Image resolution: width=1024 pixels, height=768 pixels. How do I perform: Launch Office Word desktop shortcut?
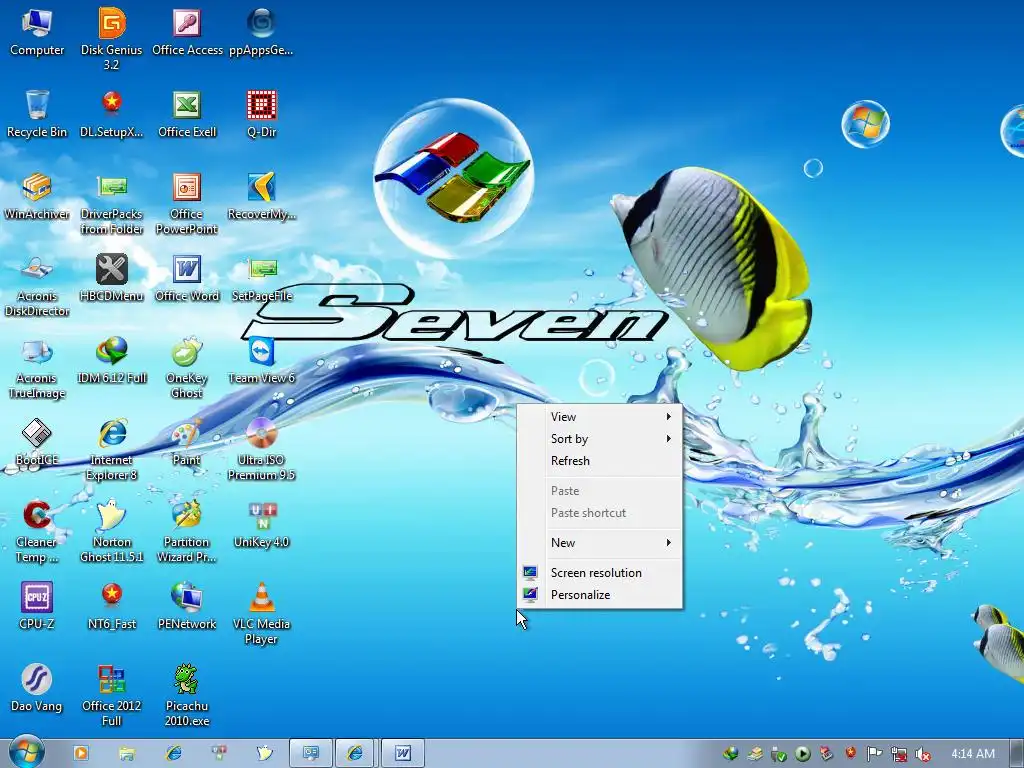(187, 279)
